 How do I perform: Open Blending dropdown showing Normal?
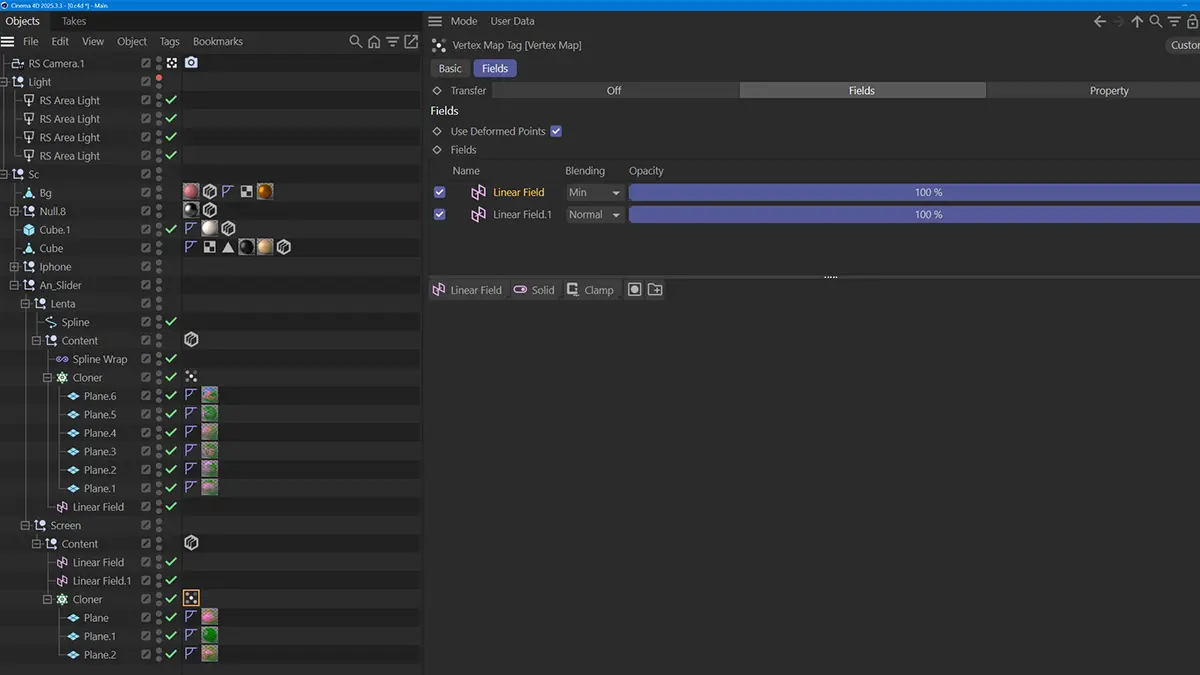595,214
